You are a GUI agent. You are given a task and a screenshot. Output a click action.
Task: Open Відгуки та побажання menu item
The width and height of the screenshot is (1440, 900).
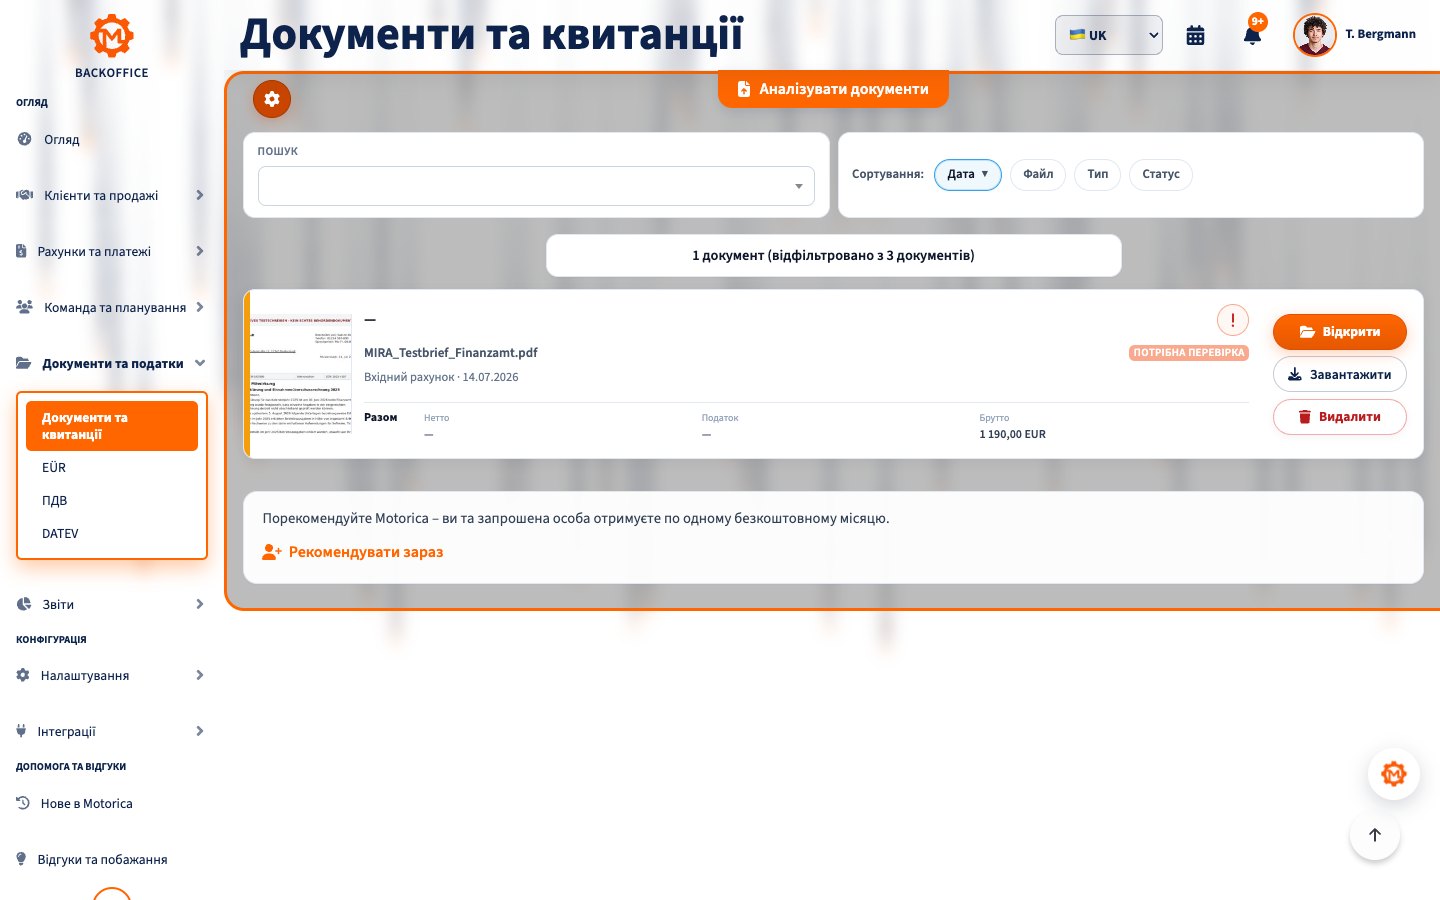tap(102, 859)
